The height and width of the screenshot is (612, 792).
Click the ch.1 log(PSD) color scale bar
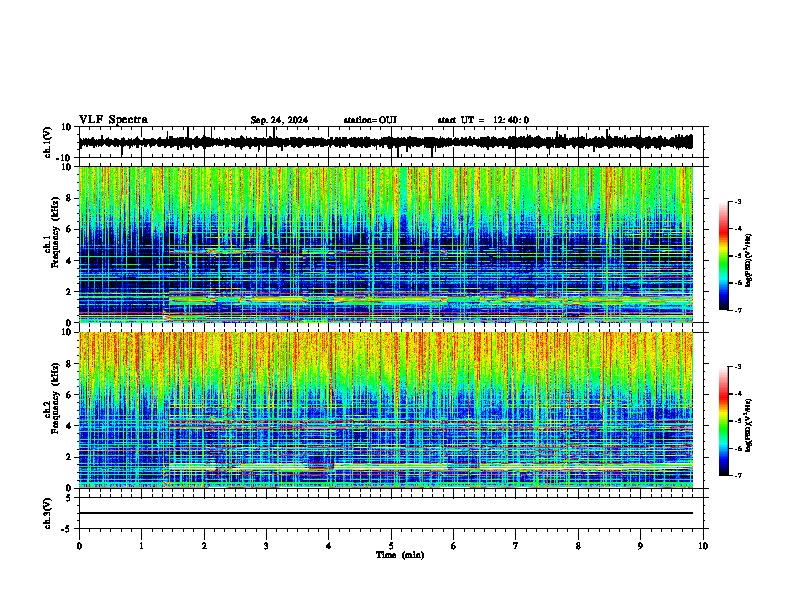[724, 256]
